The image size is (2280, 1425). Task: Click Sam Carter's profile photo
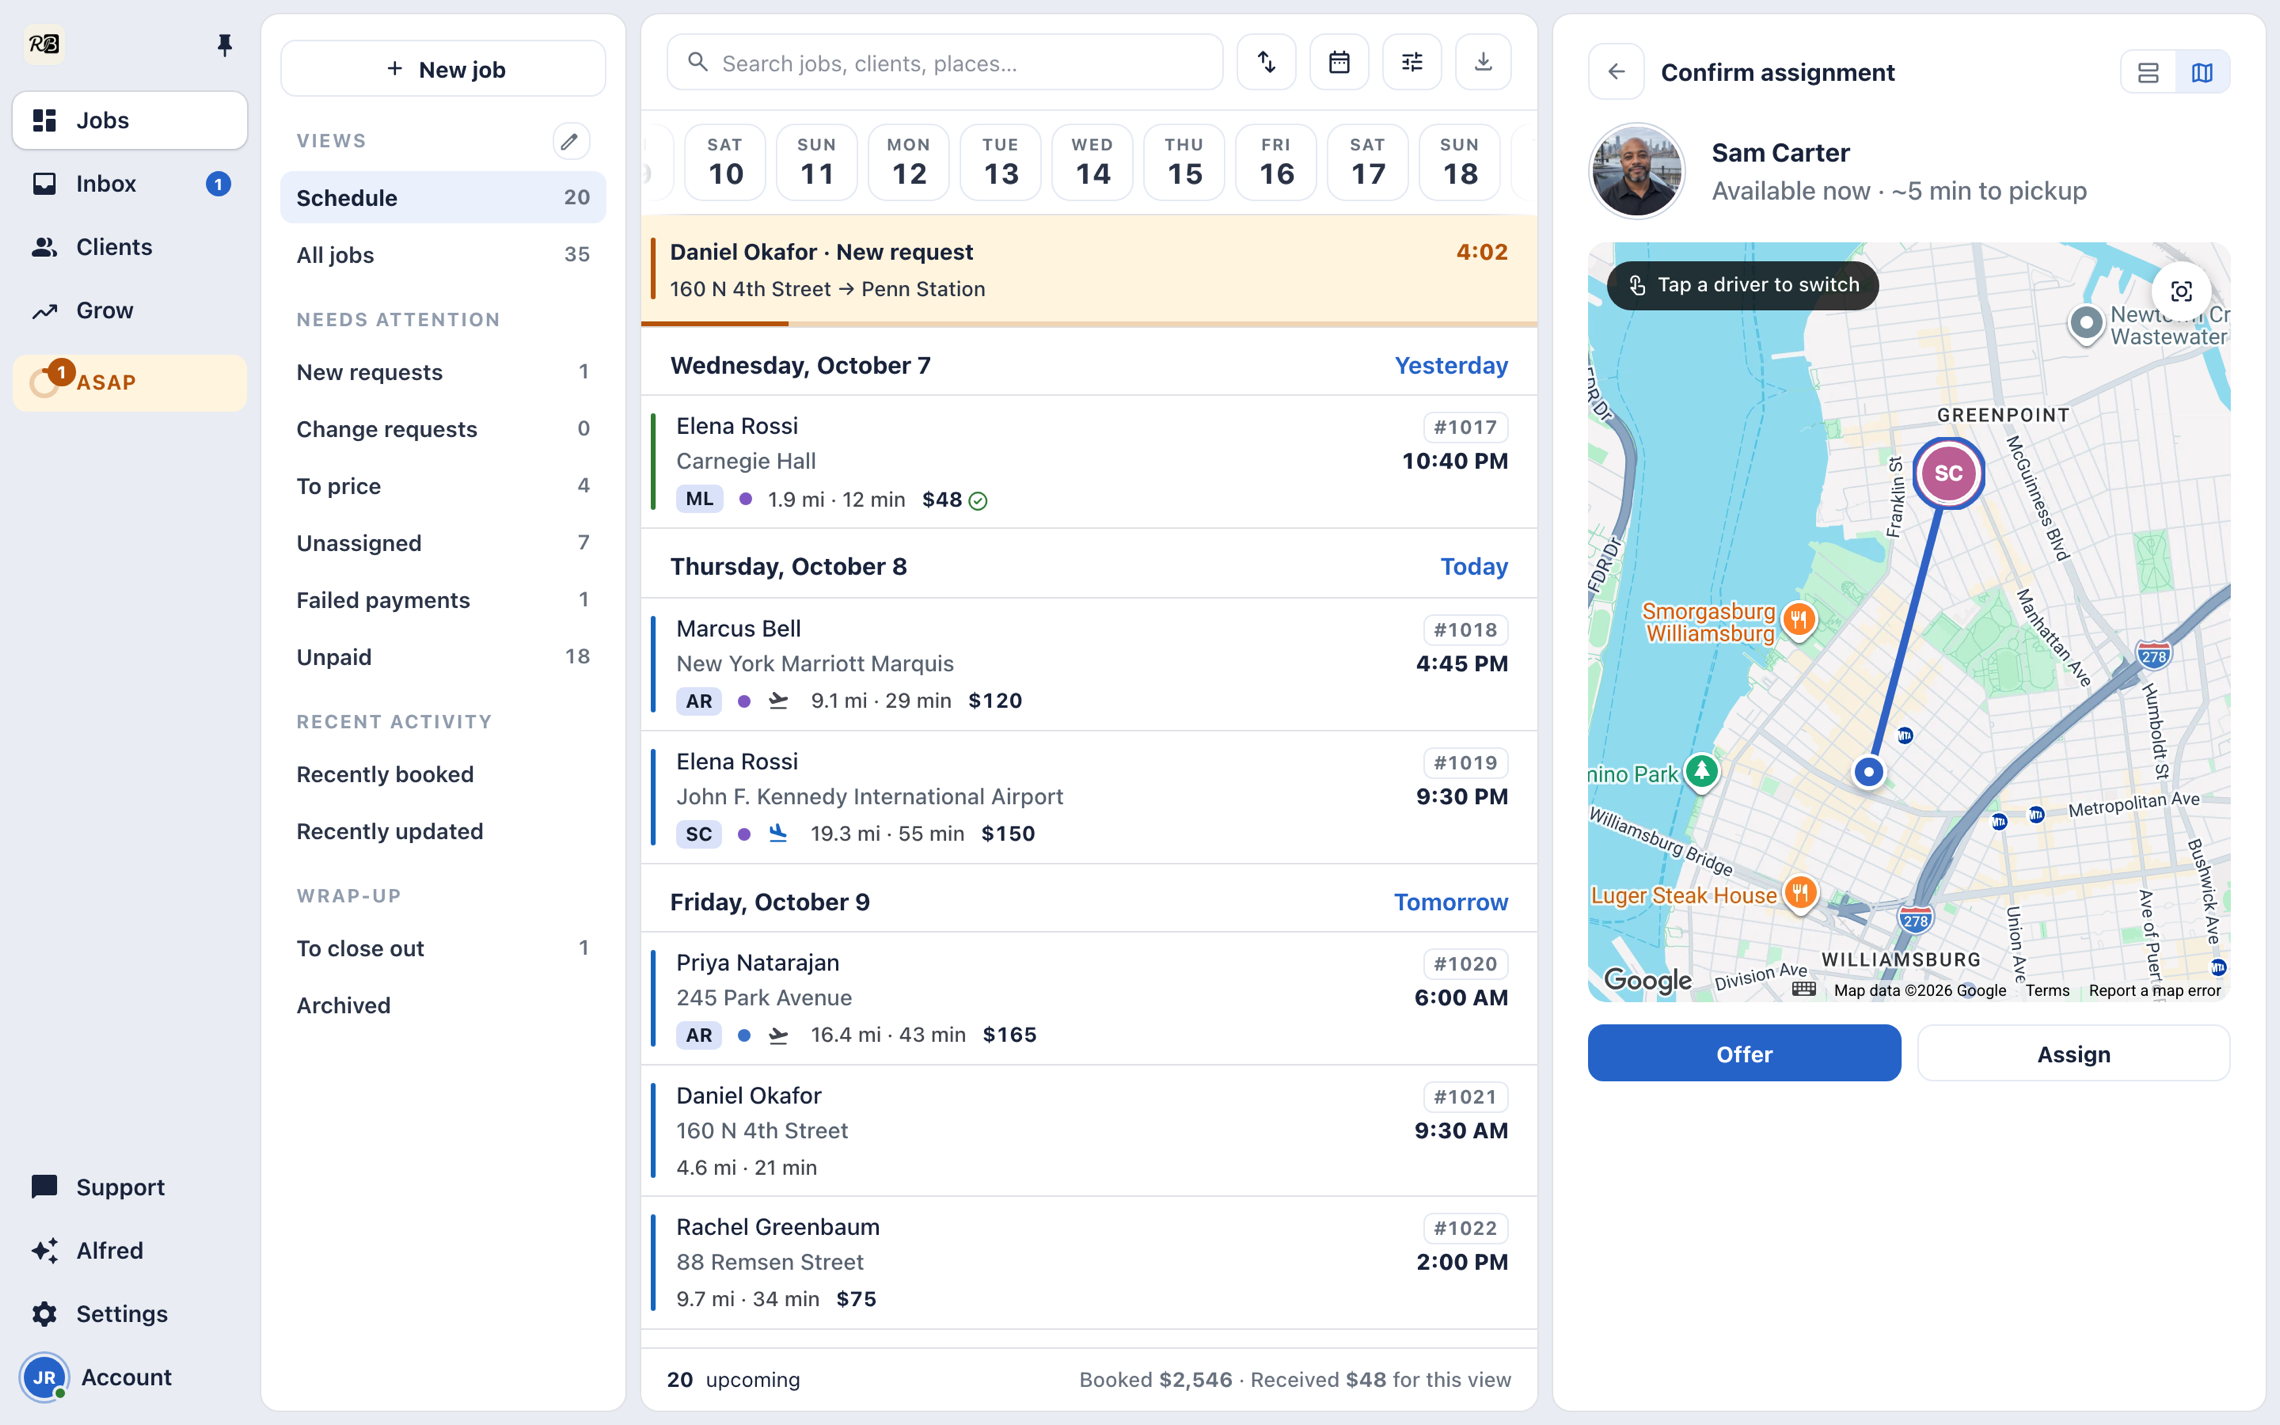coord(1636,171)
